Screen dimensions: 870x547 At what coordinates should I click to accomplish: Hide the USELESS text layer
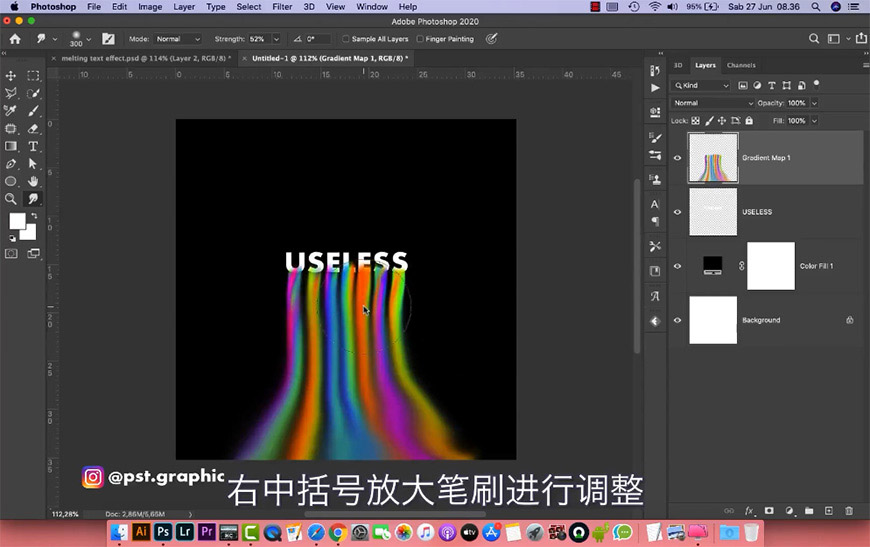[677, 212]
